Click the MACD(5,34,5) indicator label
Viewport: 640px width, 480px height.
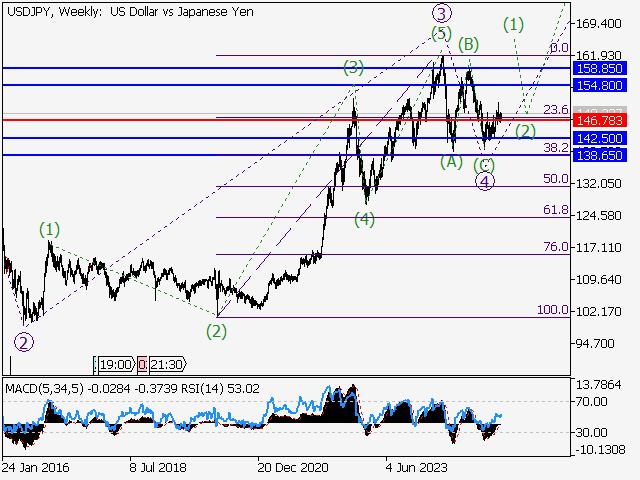43,388
